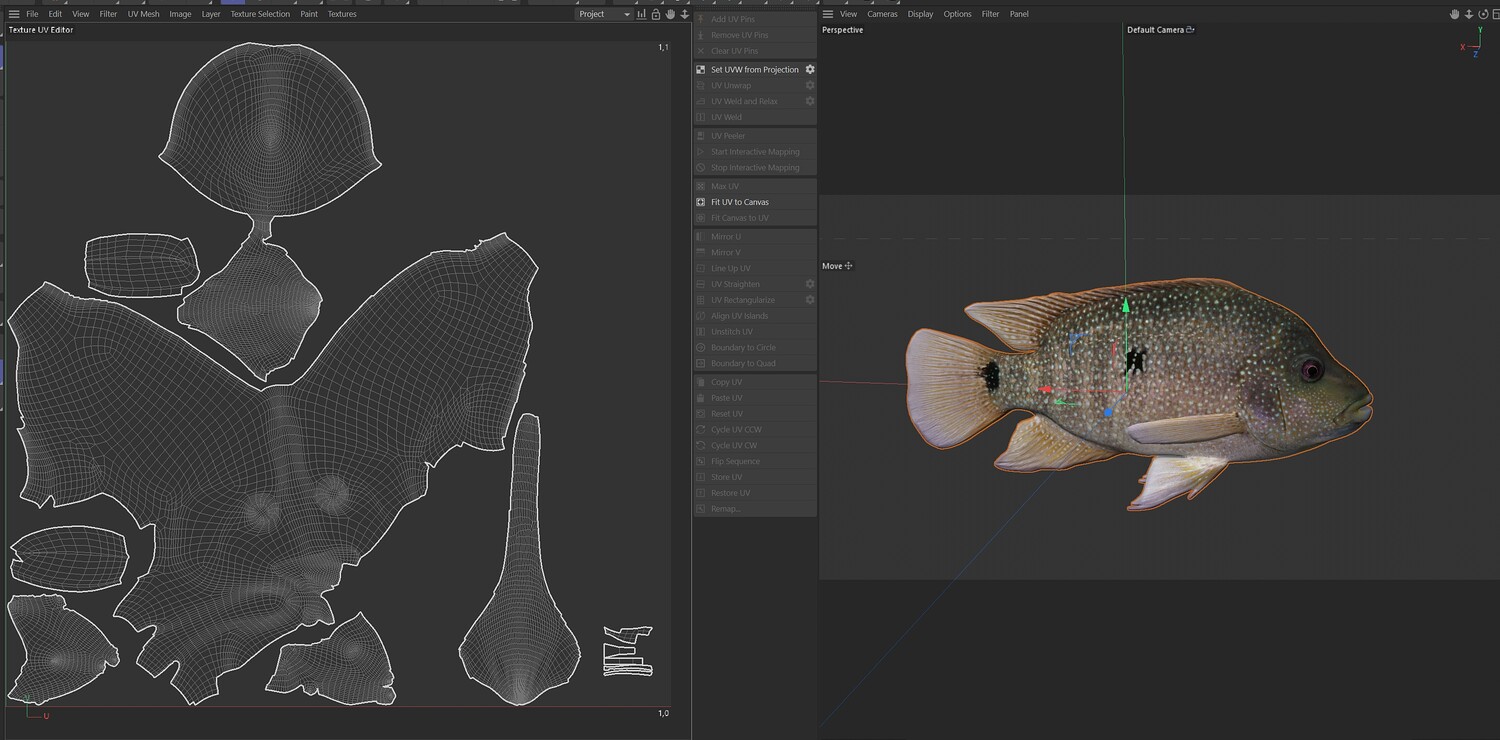
Task: Click Stop Interactive Mapping
Action: [755, 168]
